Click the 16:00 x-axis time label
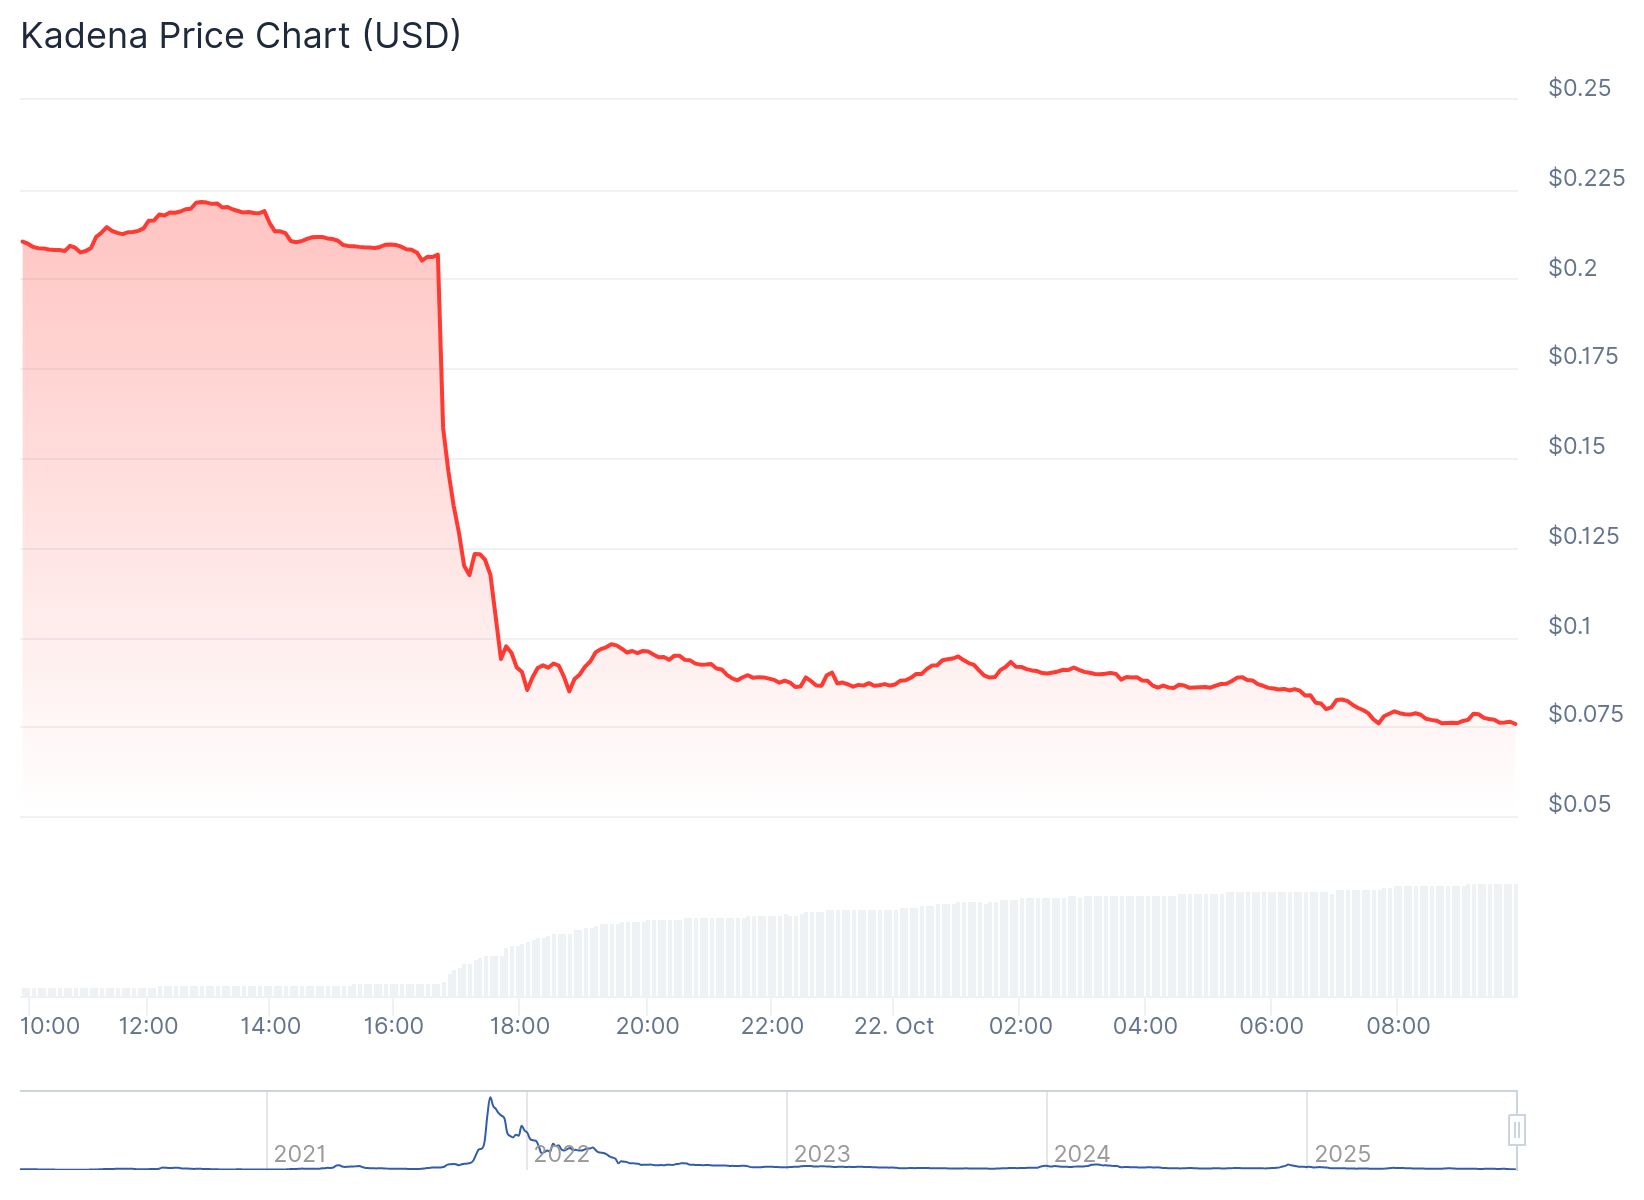 [x=394, y=1026]
